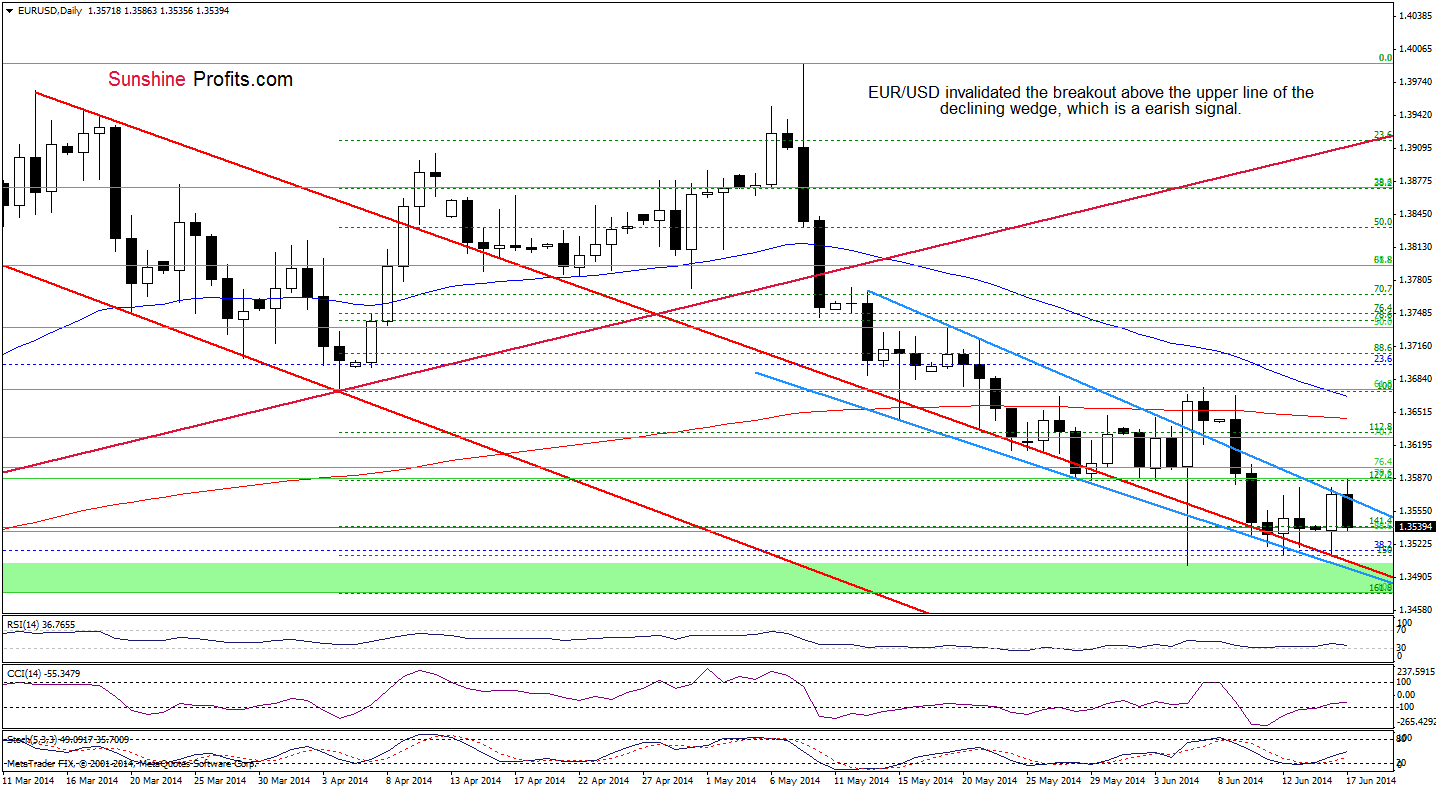The height and width of the screenshot is (789, 1436).
Task: Click the annotation about invalidated wedge breakout
Action: click(1090, 101)
